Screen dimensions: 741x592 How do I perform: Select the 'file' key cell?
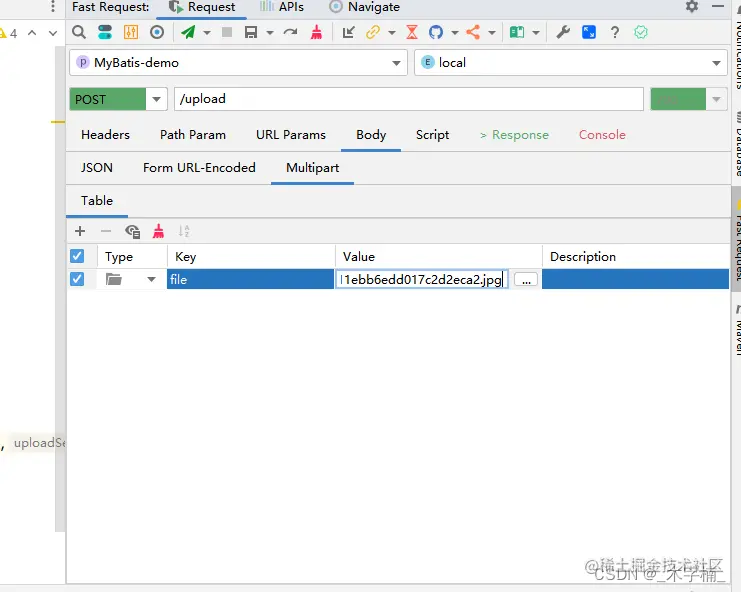pos(250,279)
